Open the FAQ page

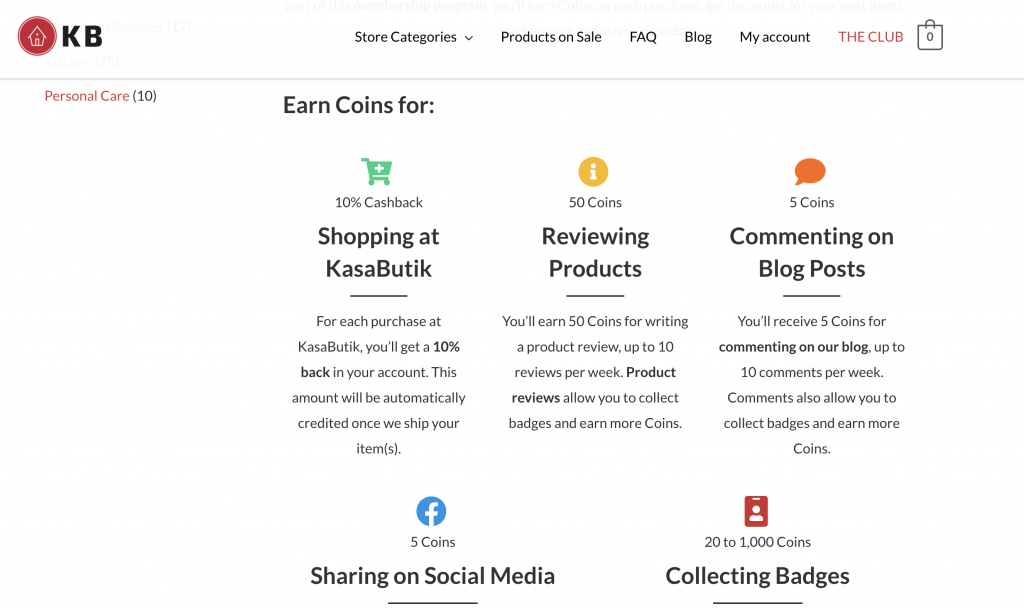[643, 37]
